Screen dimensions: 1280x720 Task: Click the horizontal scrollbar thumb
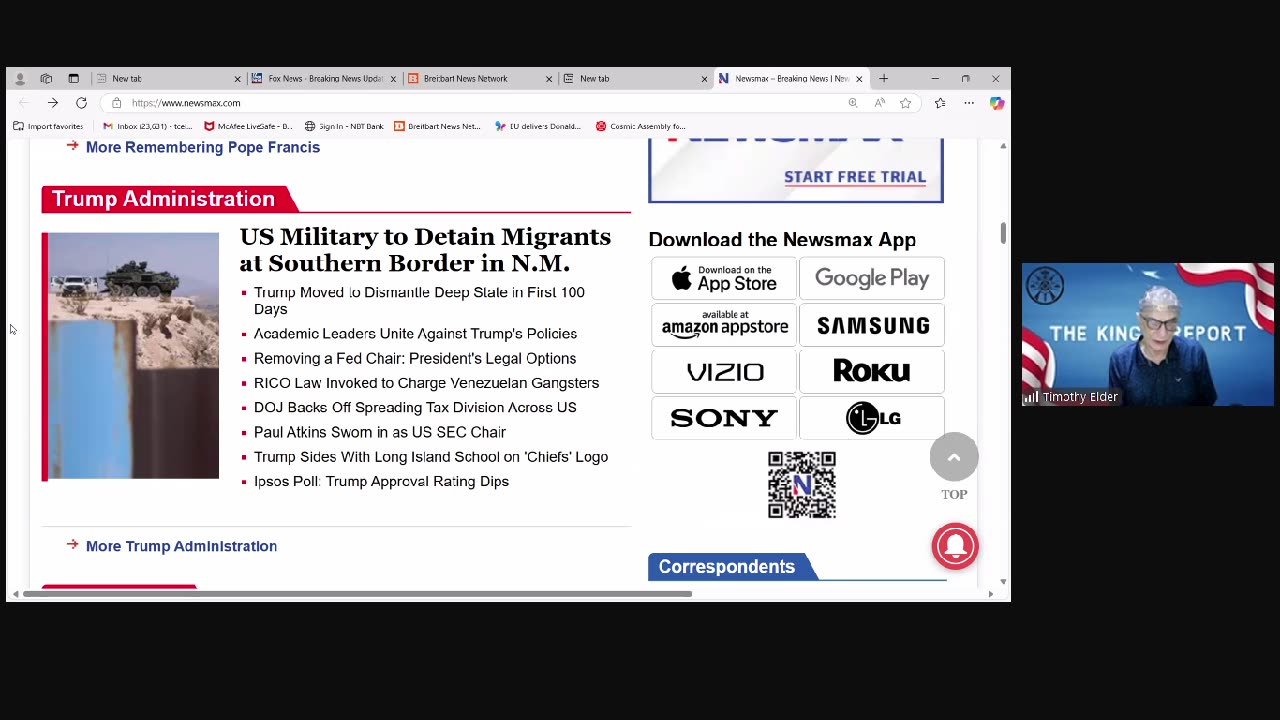pos(357,594)
